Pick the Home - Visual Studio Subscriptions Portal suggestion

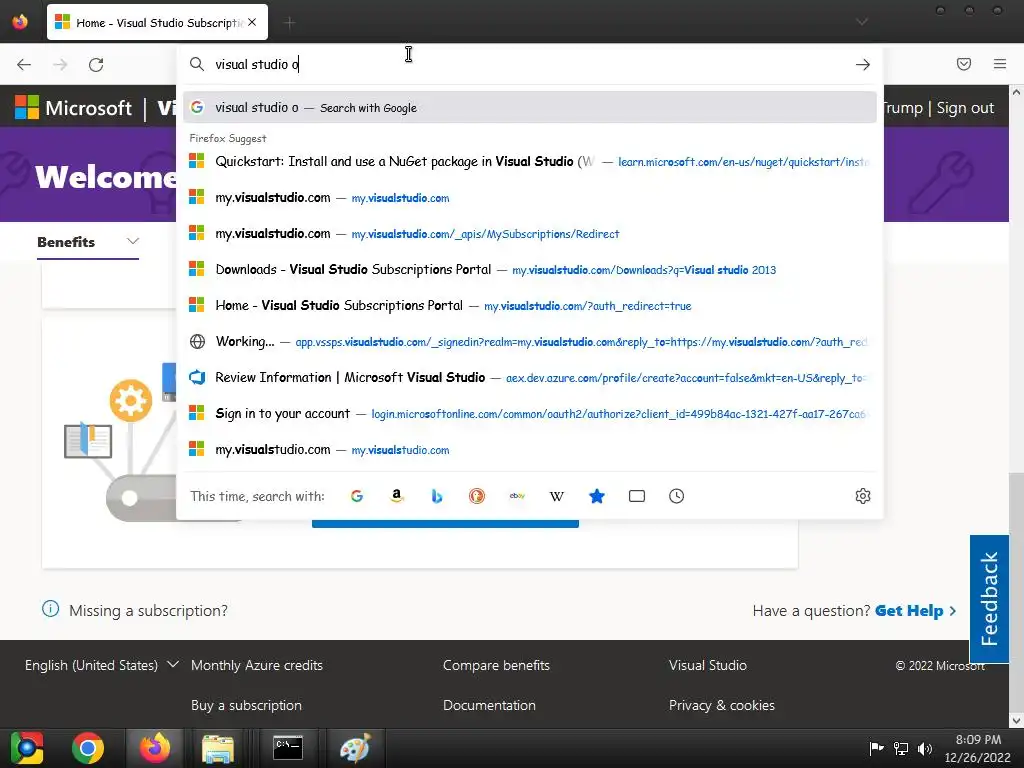(530, 306)
